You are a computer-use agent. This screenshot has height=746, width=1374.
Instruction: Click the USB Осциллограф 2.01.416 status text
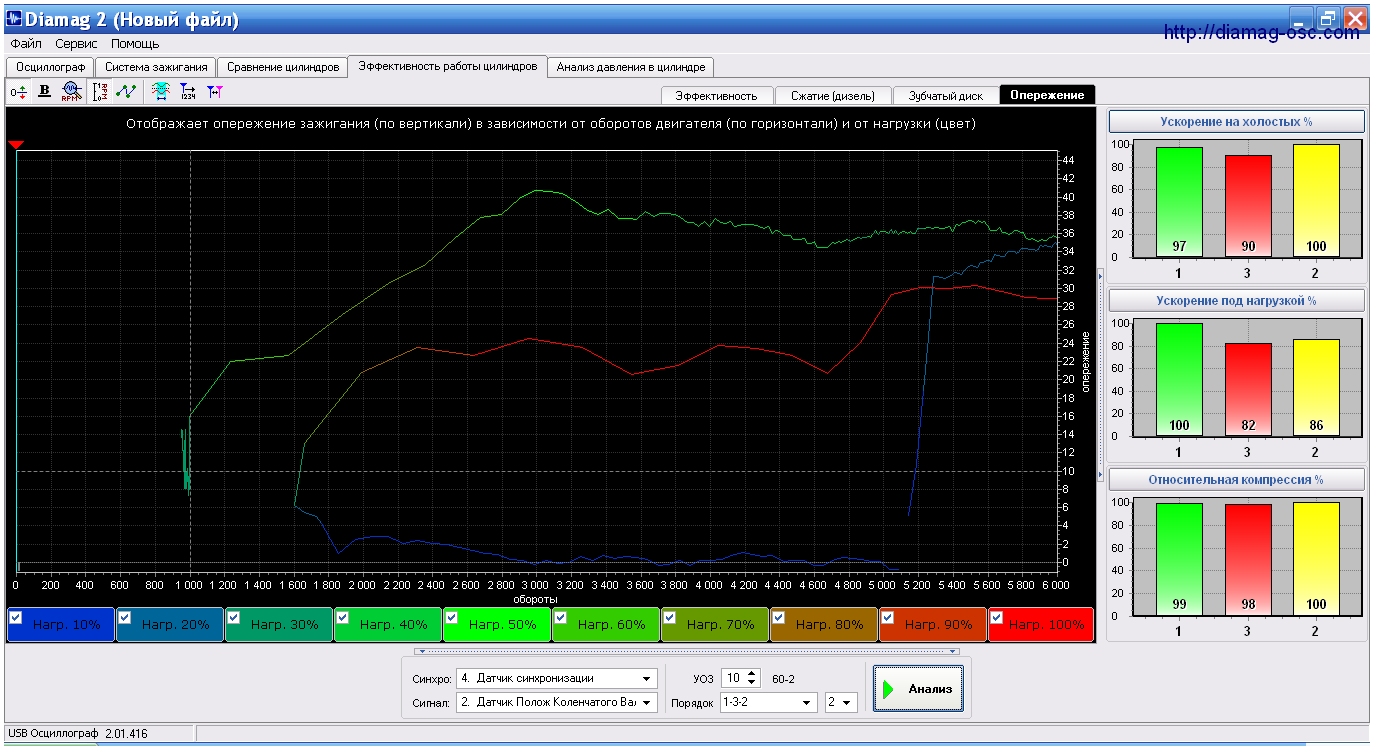click(x=78, y=734)
